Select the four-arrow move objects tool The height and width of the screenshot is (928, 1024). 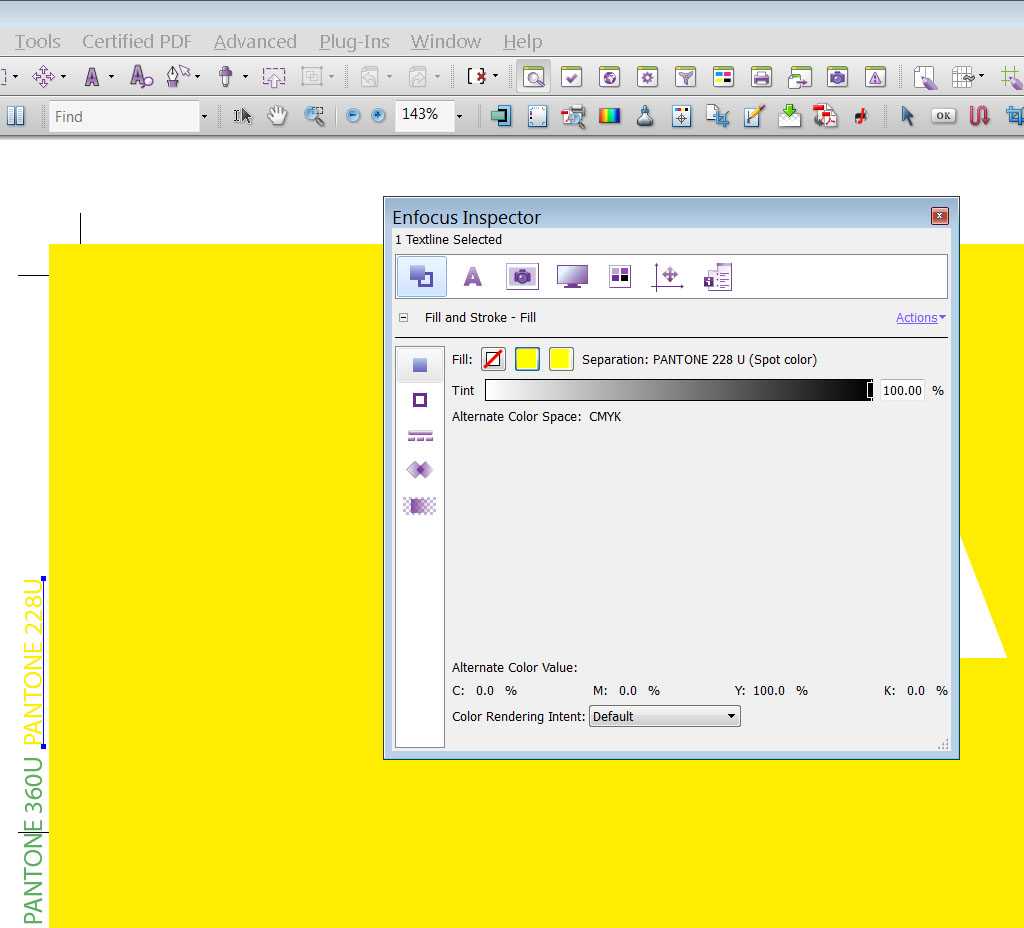pyautogui.click(x=43, y=76)
